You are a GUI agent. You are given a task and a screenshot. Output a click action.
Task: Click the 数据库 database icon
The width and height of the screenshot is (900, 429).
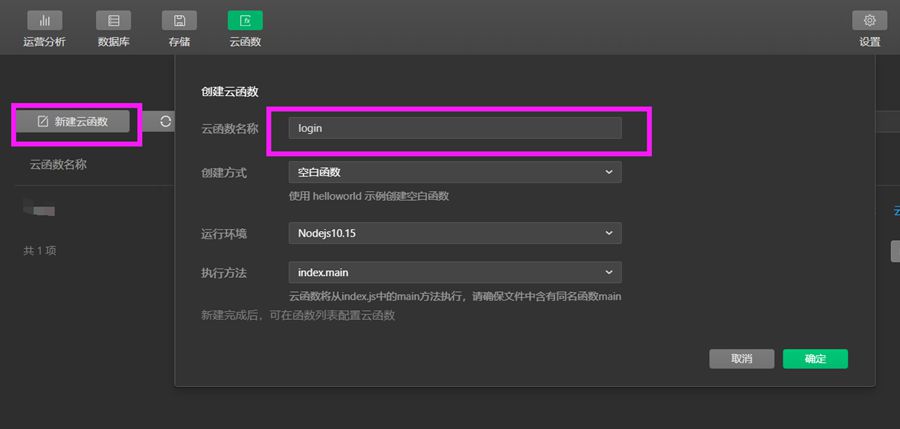[113, 20]
